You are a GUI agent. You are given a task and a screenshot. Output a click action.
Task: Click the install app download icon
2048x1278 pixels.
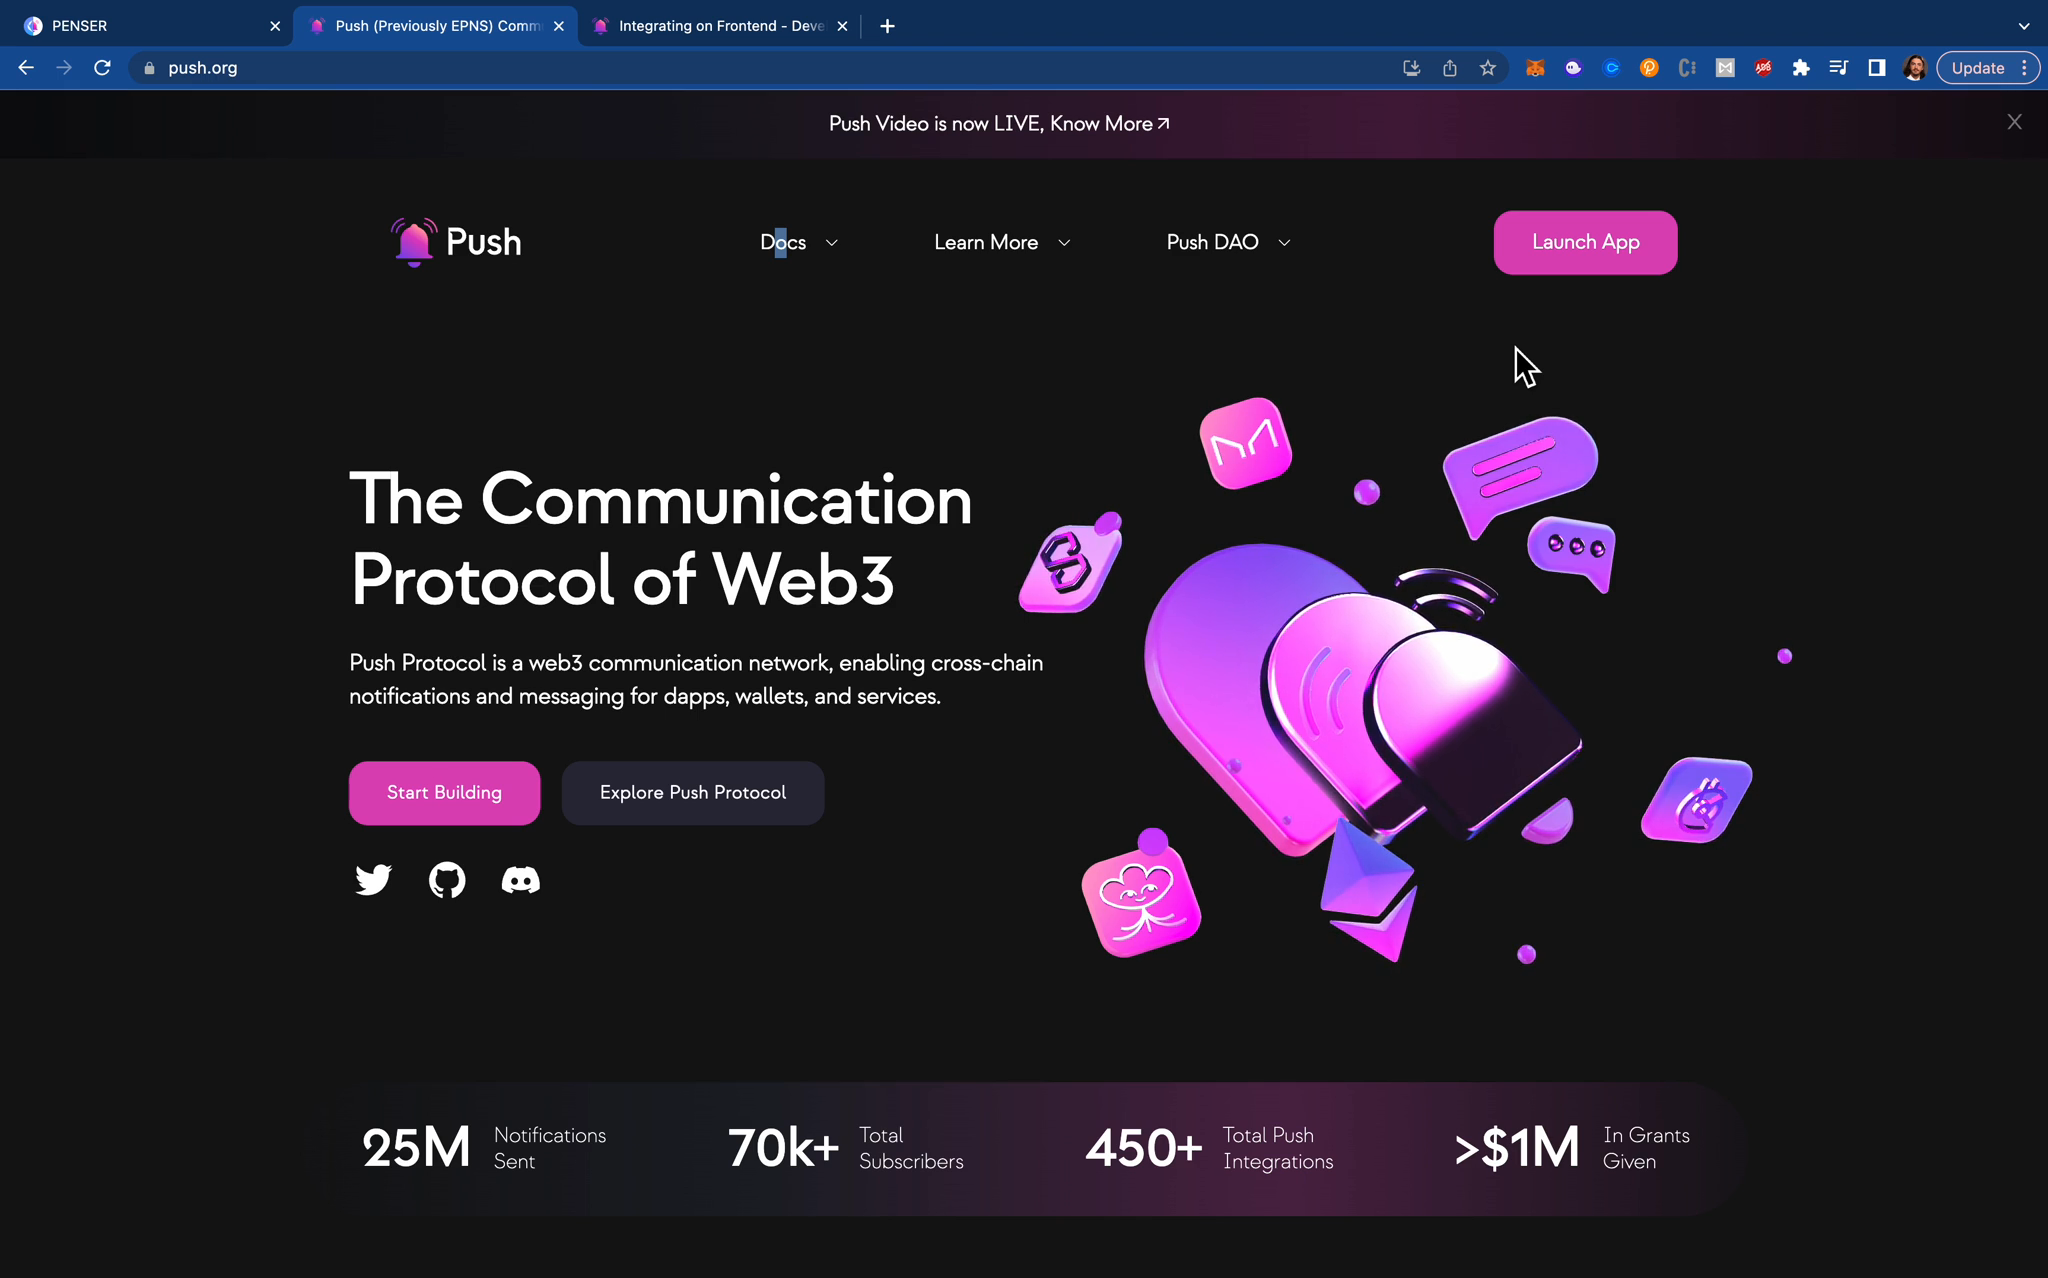click(x=1412, y=68)
